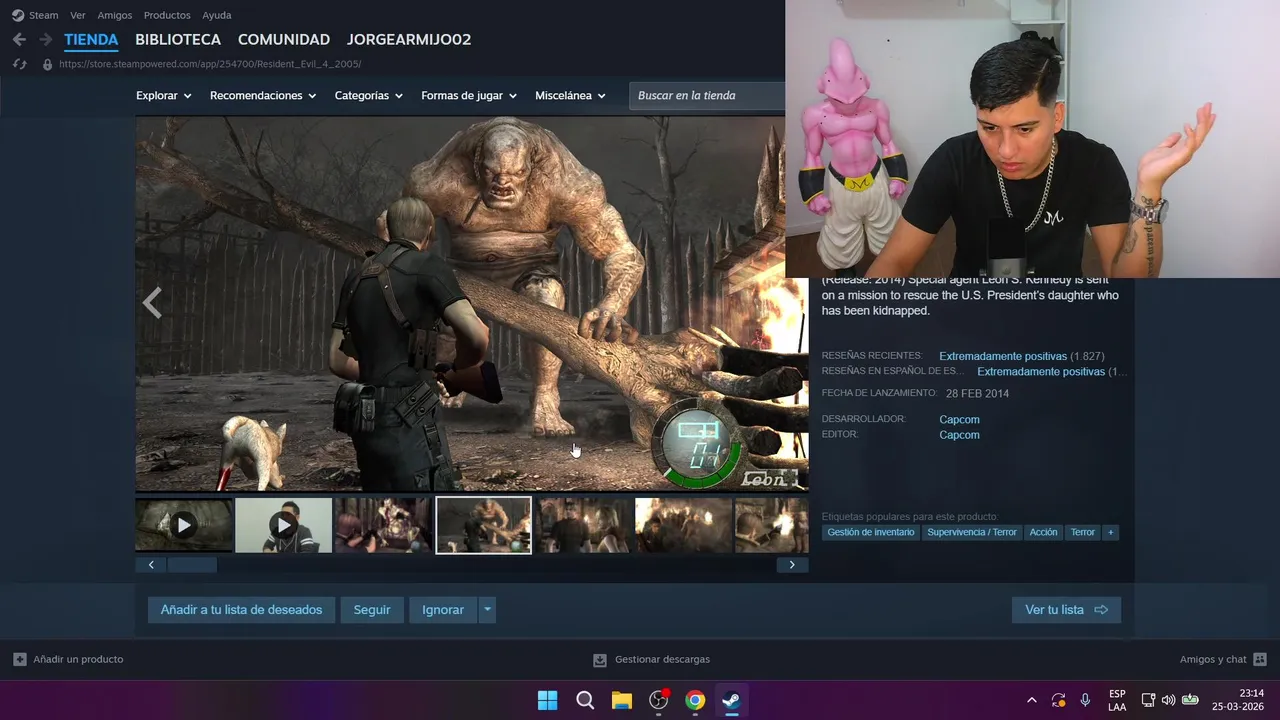Click the Seguir button

click(x=372, y=610)
